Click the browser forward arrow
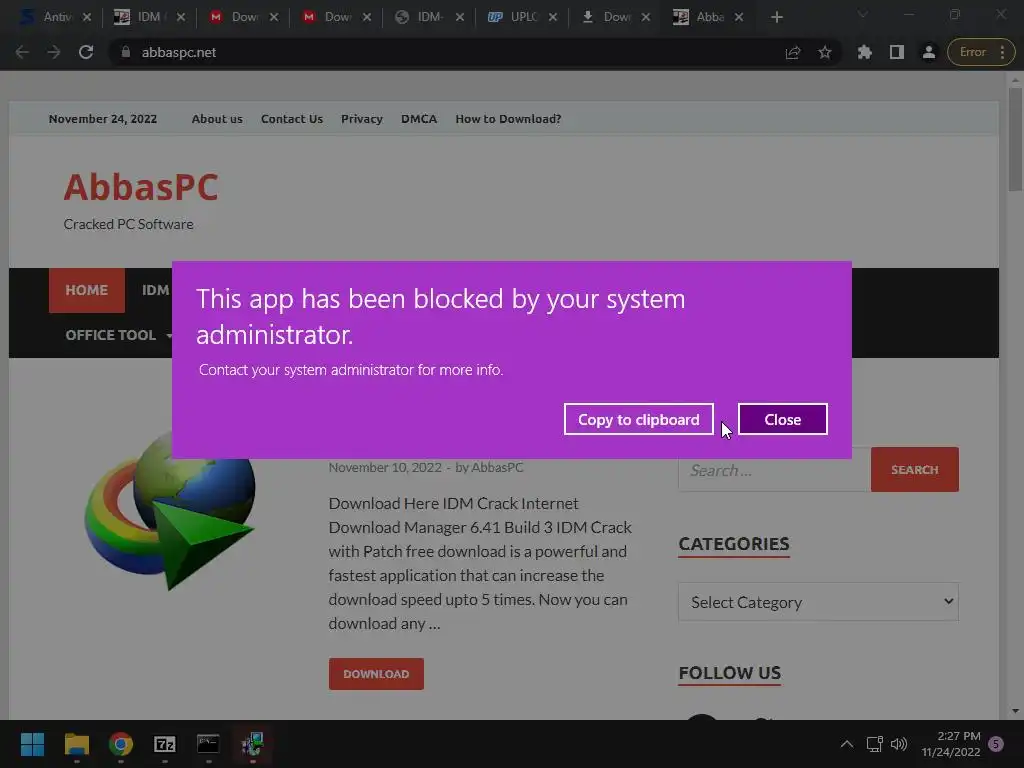The width and height of the screenshot is (1024, 768). coord(54,52)
